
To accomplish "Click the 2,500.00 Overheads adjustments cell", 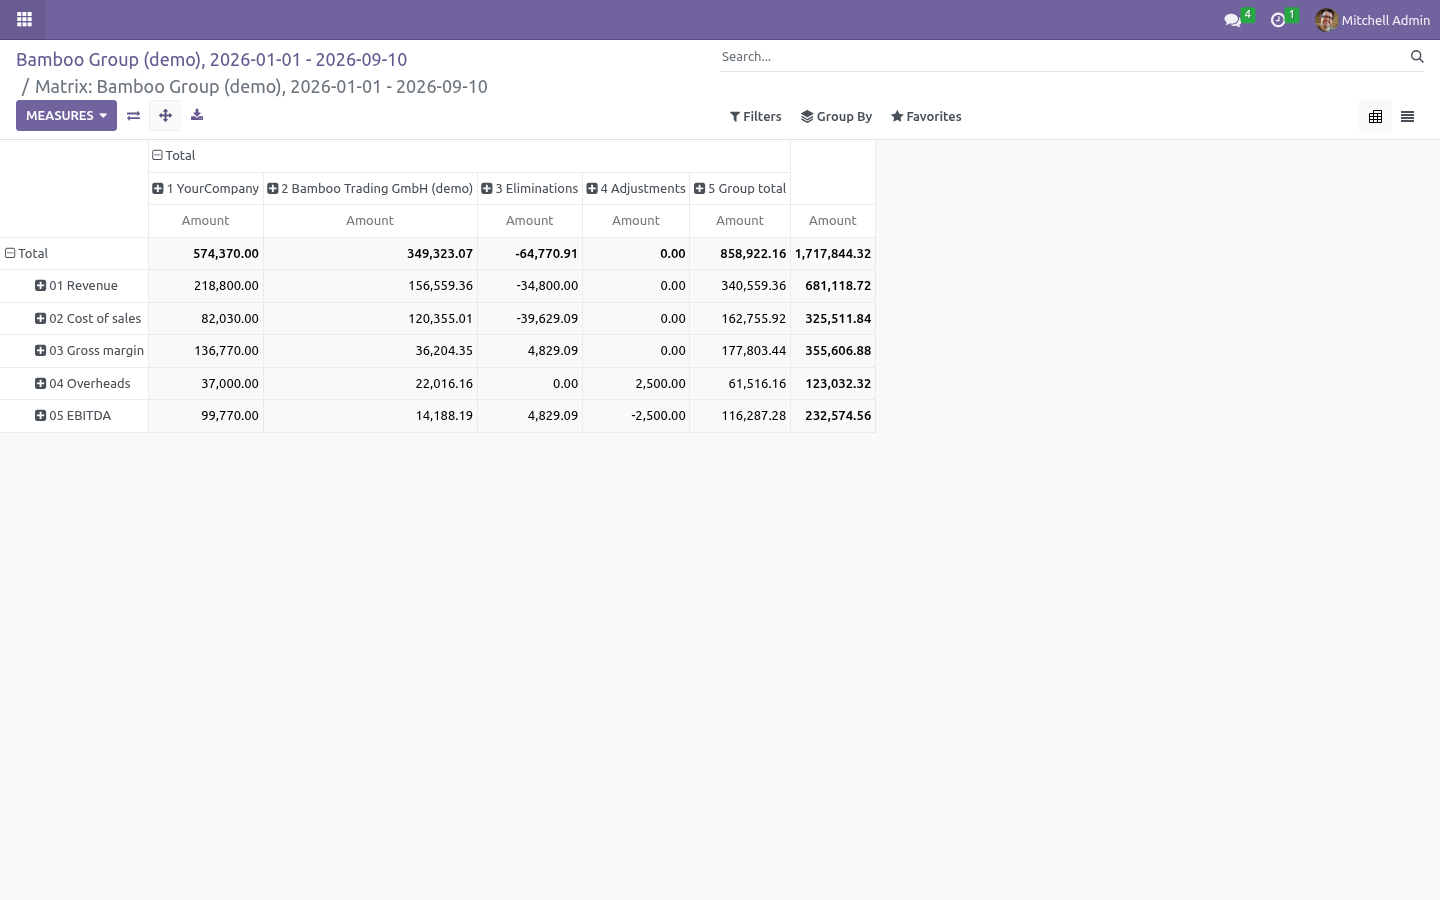I will point(636,384).
